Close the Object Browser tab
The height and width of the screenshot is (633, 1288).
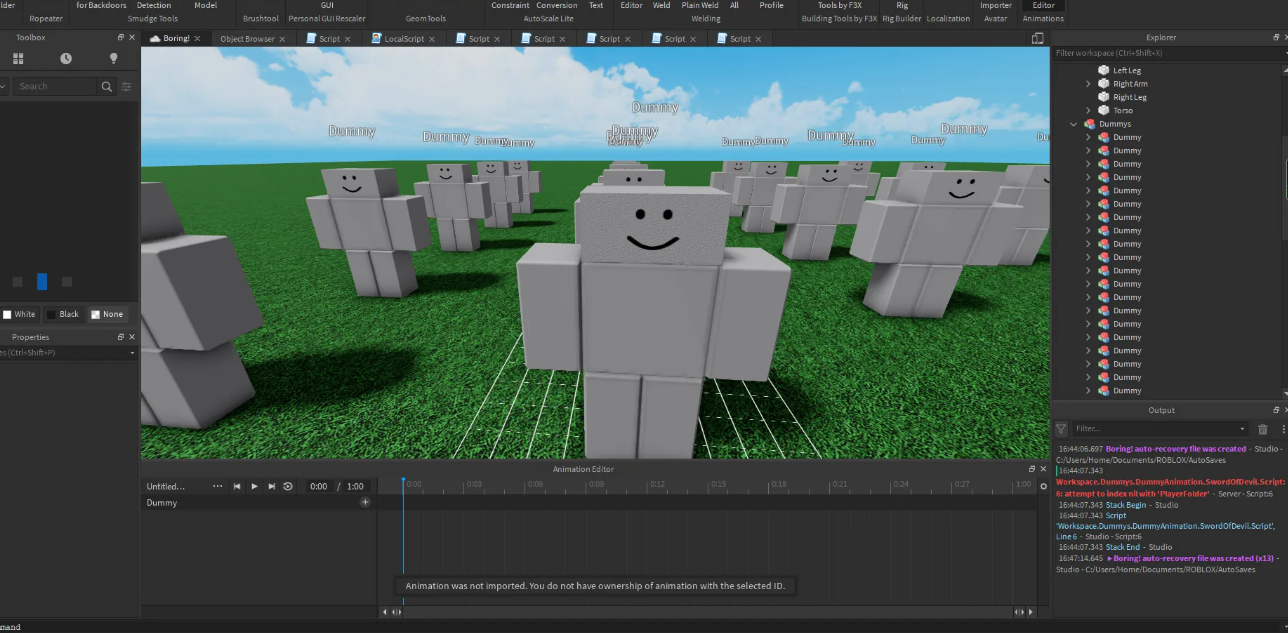pos(283,39)
